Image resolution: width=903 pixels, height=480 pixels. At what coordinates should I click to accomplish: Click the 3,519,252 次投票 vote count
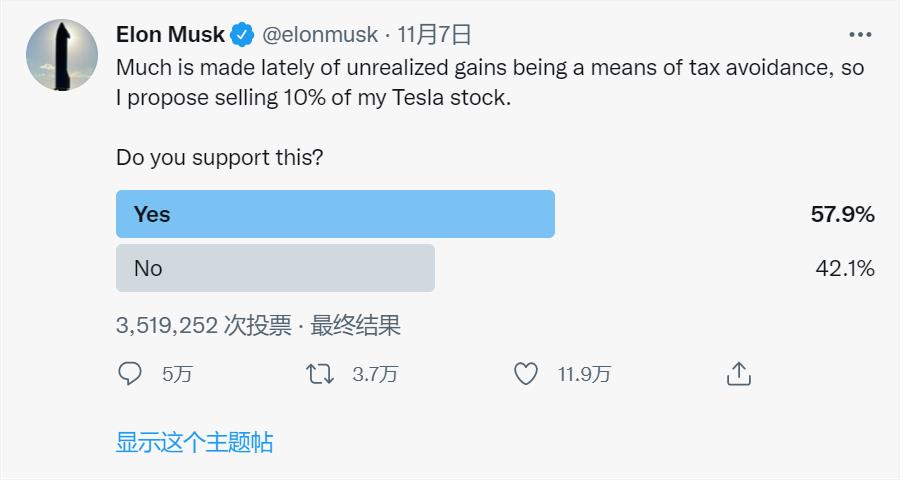pos(204,325)
